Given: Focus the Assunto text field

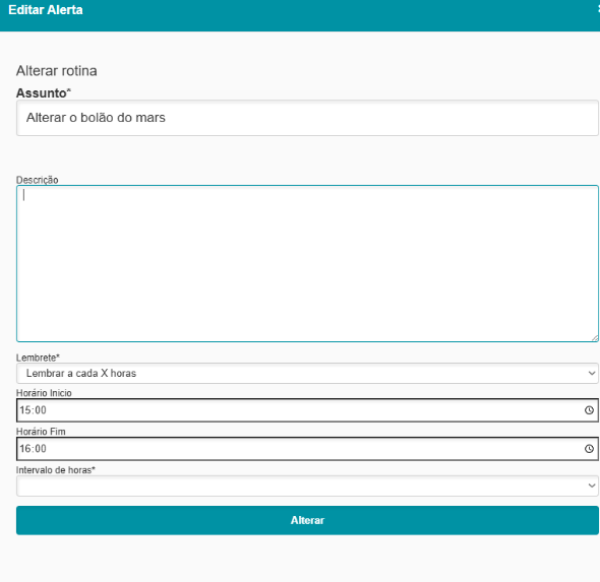Looking at the screenshot, I should pos(307,117).
